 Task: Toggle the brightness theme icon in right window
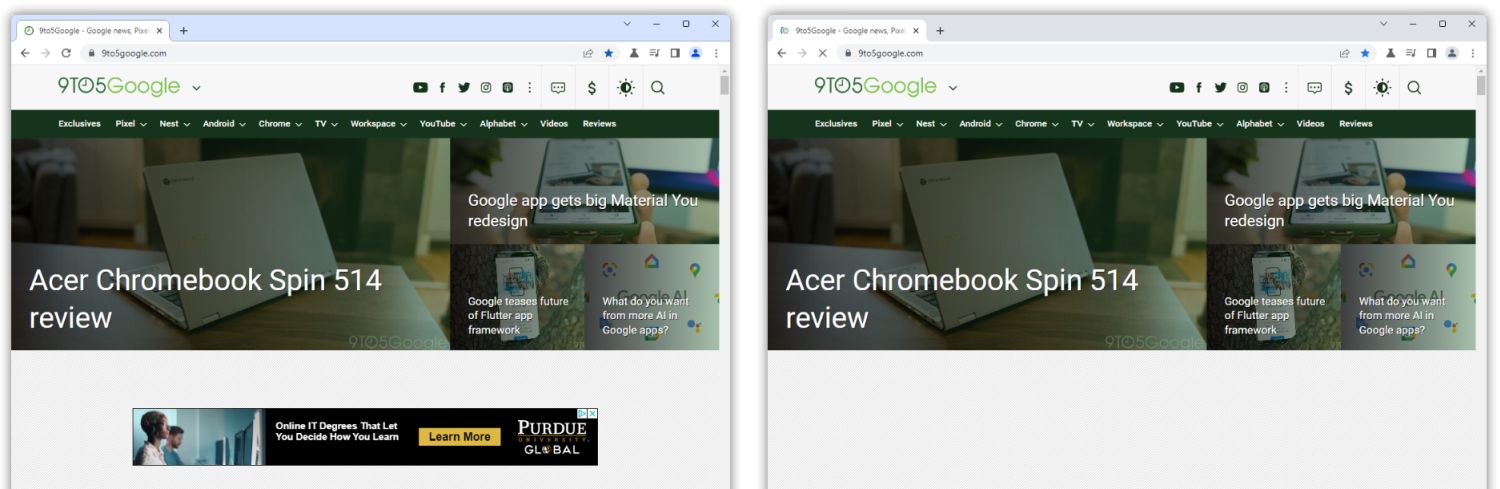pos(1382,88)
